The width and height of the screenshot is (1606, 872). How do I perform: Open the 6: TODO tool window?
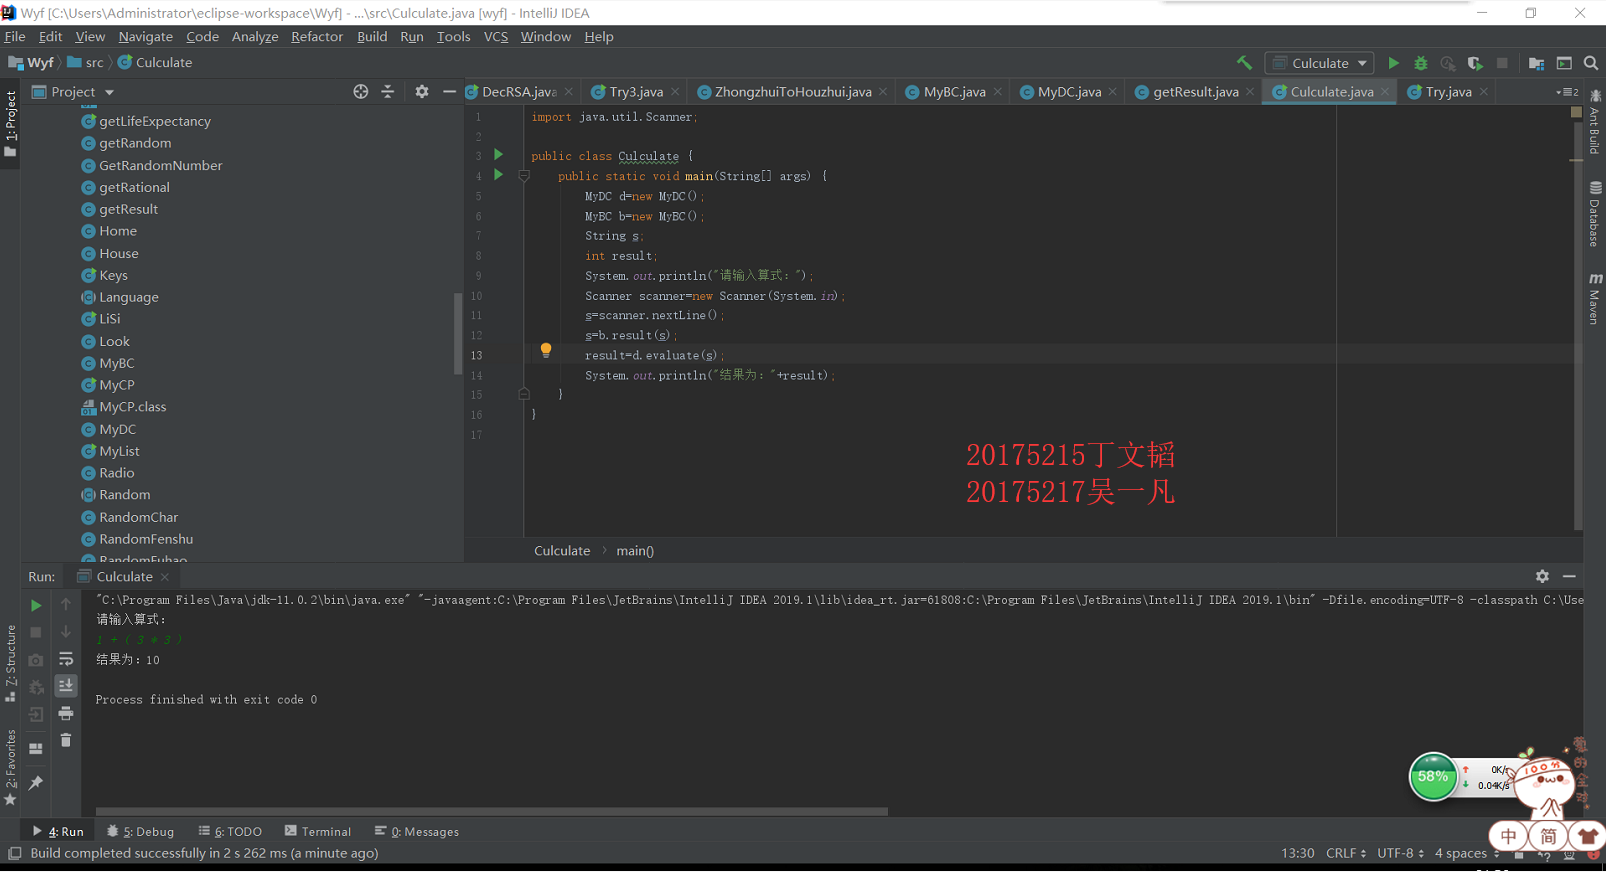230,831
